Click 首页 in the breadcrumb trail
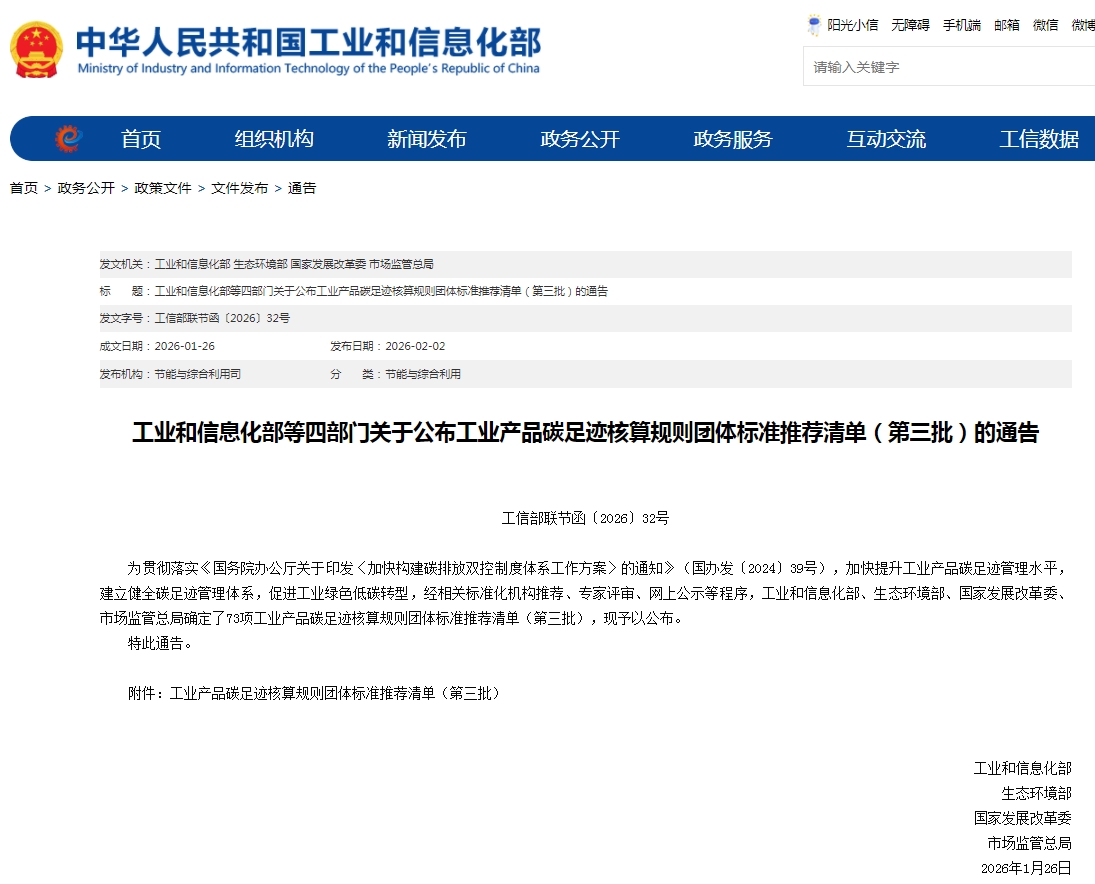 (x=24, y=188)
